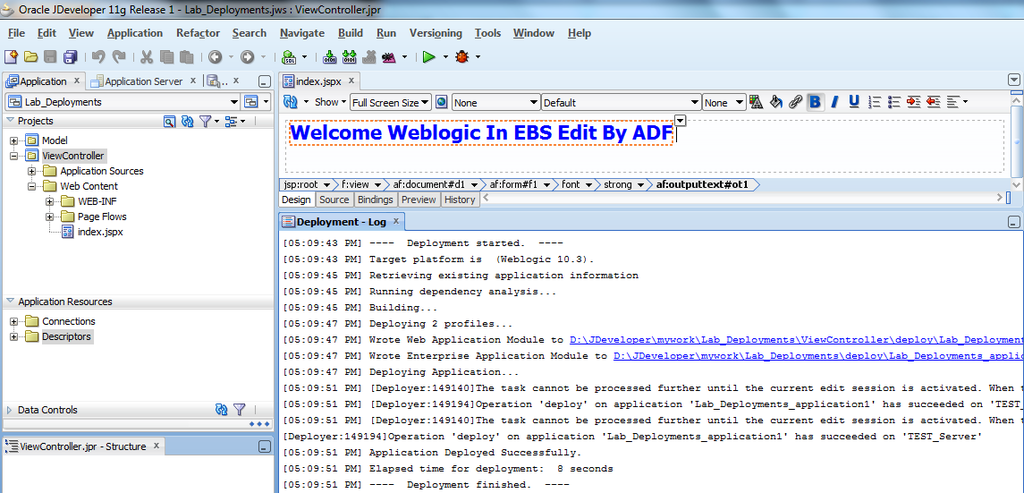The width and height of the screenshot is (1024, 493).
Task: Open the Build menu
Action: [x=351, y=33]
